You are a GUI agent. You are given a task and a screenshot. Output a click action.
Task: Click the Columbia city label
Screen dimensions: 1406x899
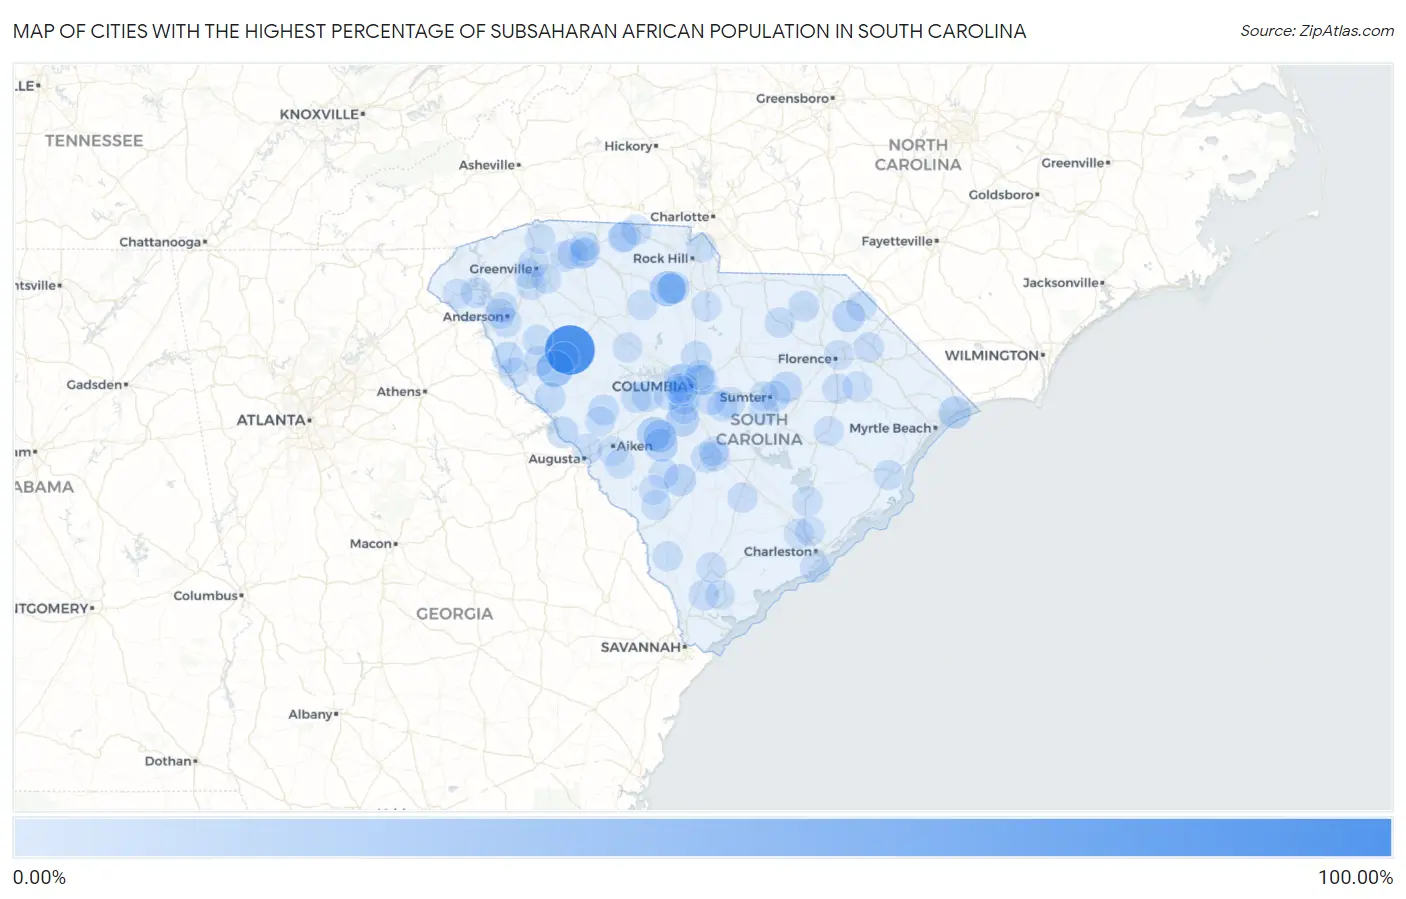(650, 387)
